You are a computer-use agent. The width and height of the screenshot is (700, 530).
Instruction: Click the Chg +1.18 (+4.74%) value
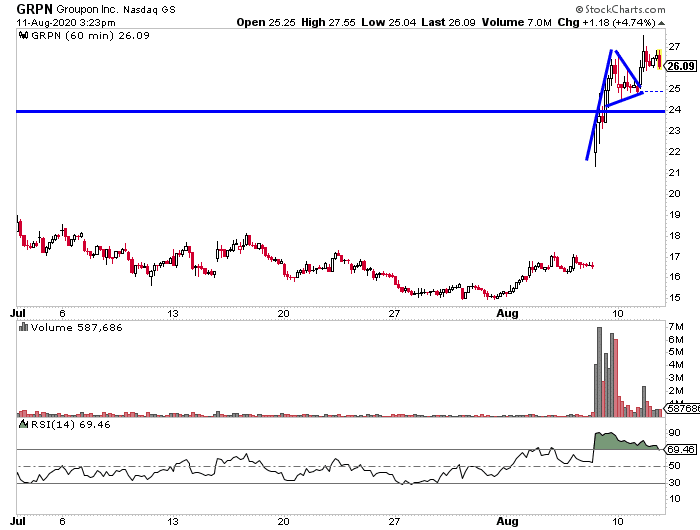pyautogui.click(x=607, y=22)
